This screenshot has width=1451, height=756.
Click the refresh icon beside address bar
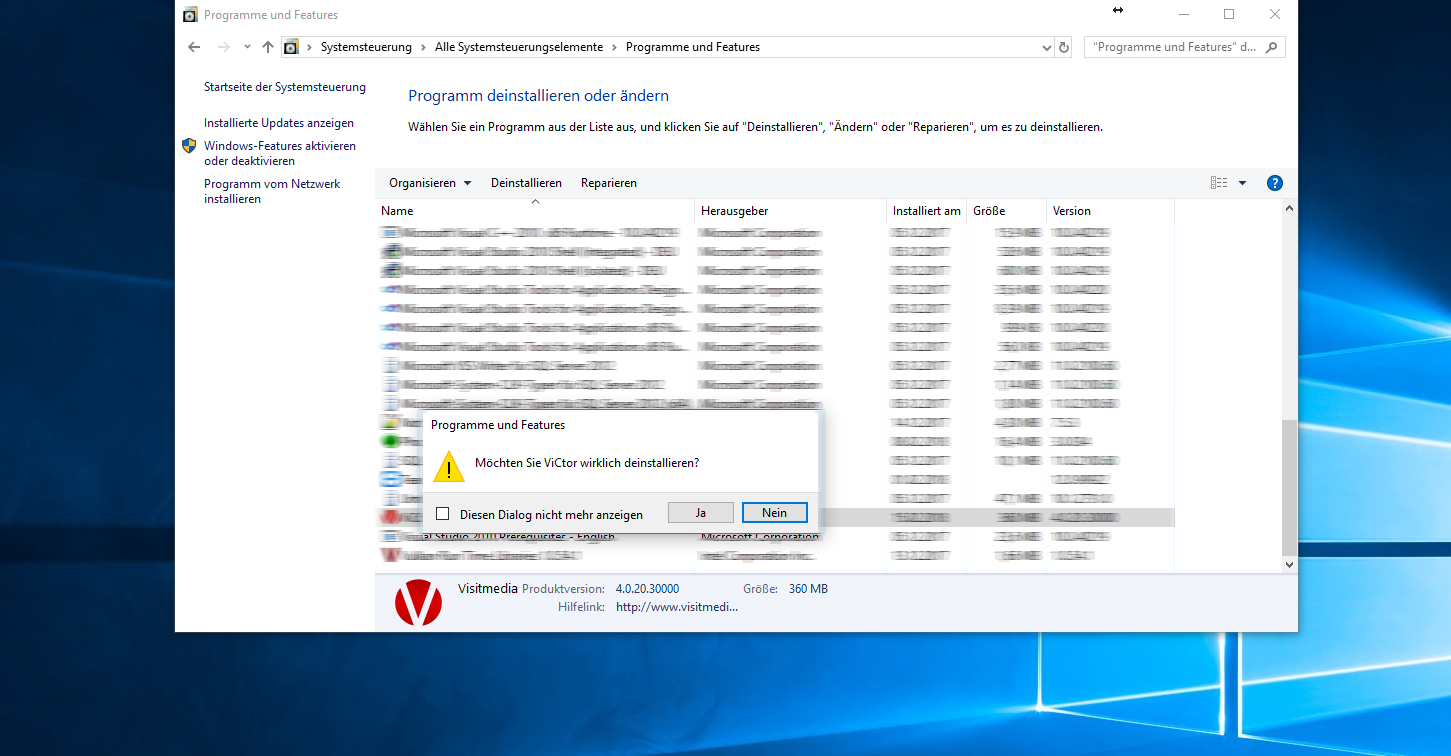1063,47
